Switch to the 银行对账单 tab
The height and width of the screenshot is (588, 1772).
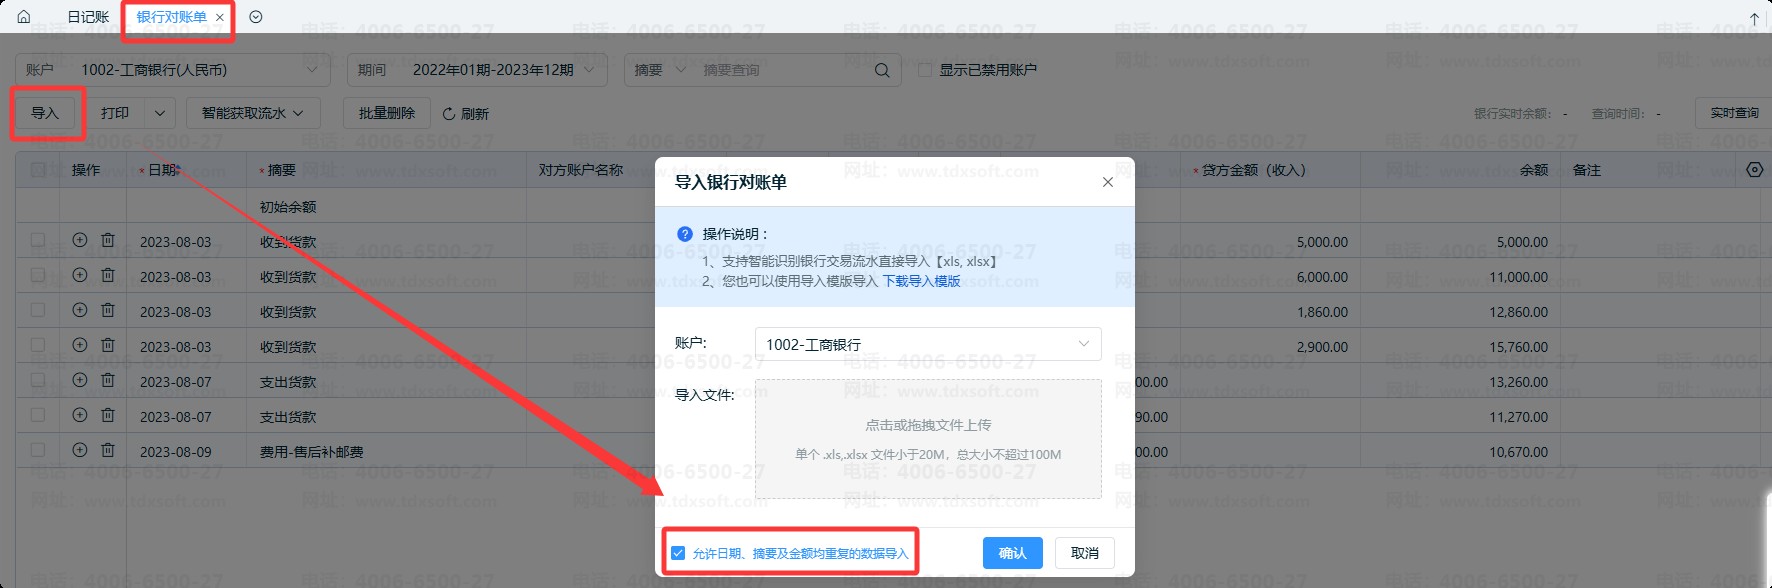coord(171,17)
